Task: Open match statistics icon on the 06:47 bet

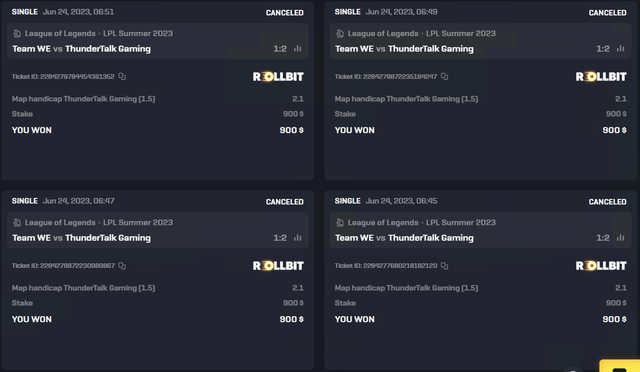Action: point(298,238)
